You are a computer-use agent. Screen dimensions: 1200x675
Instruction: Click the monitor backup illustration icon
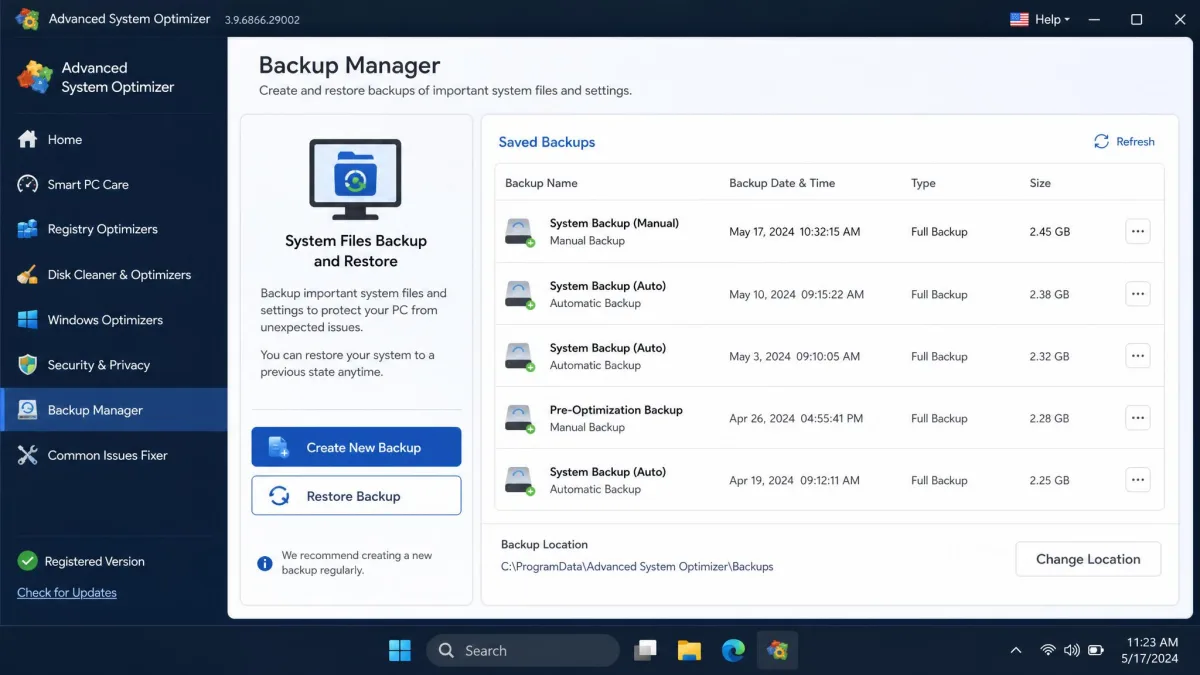point(355,180)
